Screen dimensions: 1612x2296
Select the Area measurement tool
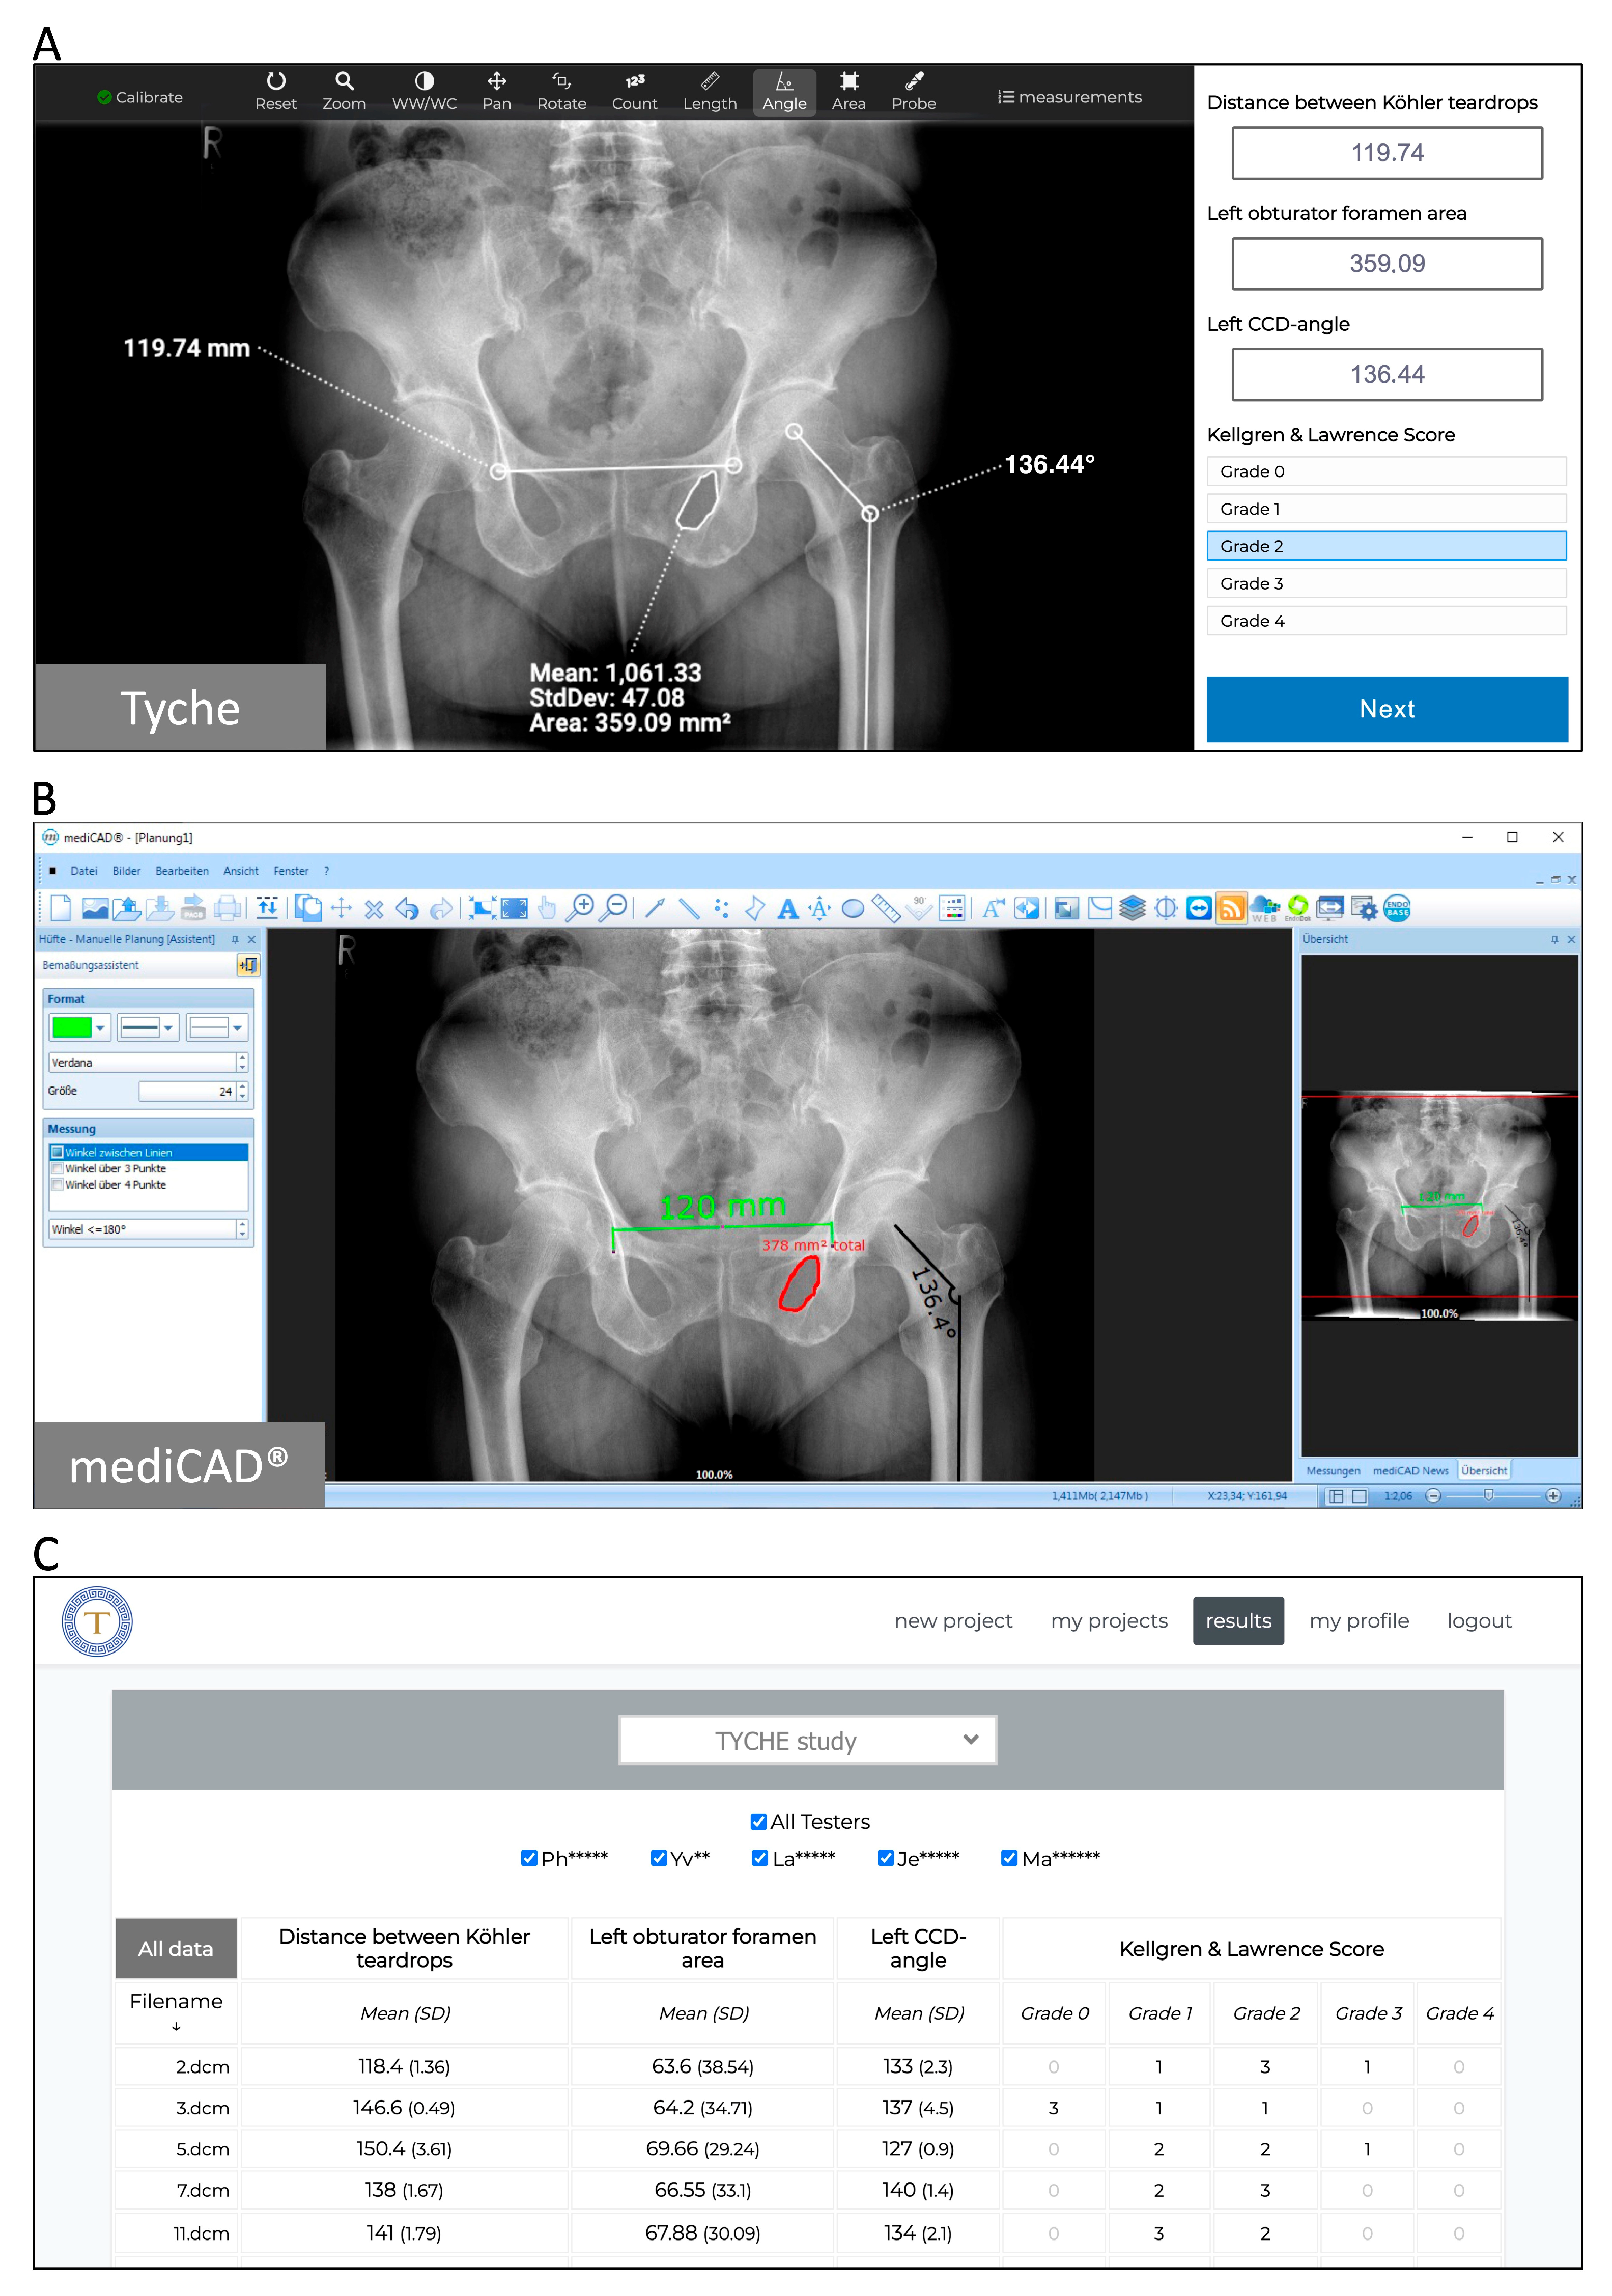point(848,92)
